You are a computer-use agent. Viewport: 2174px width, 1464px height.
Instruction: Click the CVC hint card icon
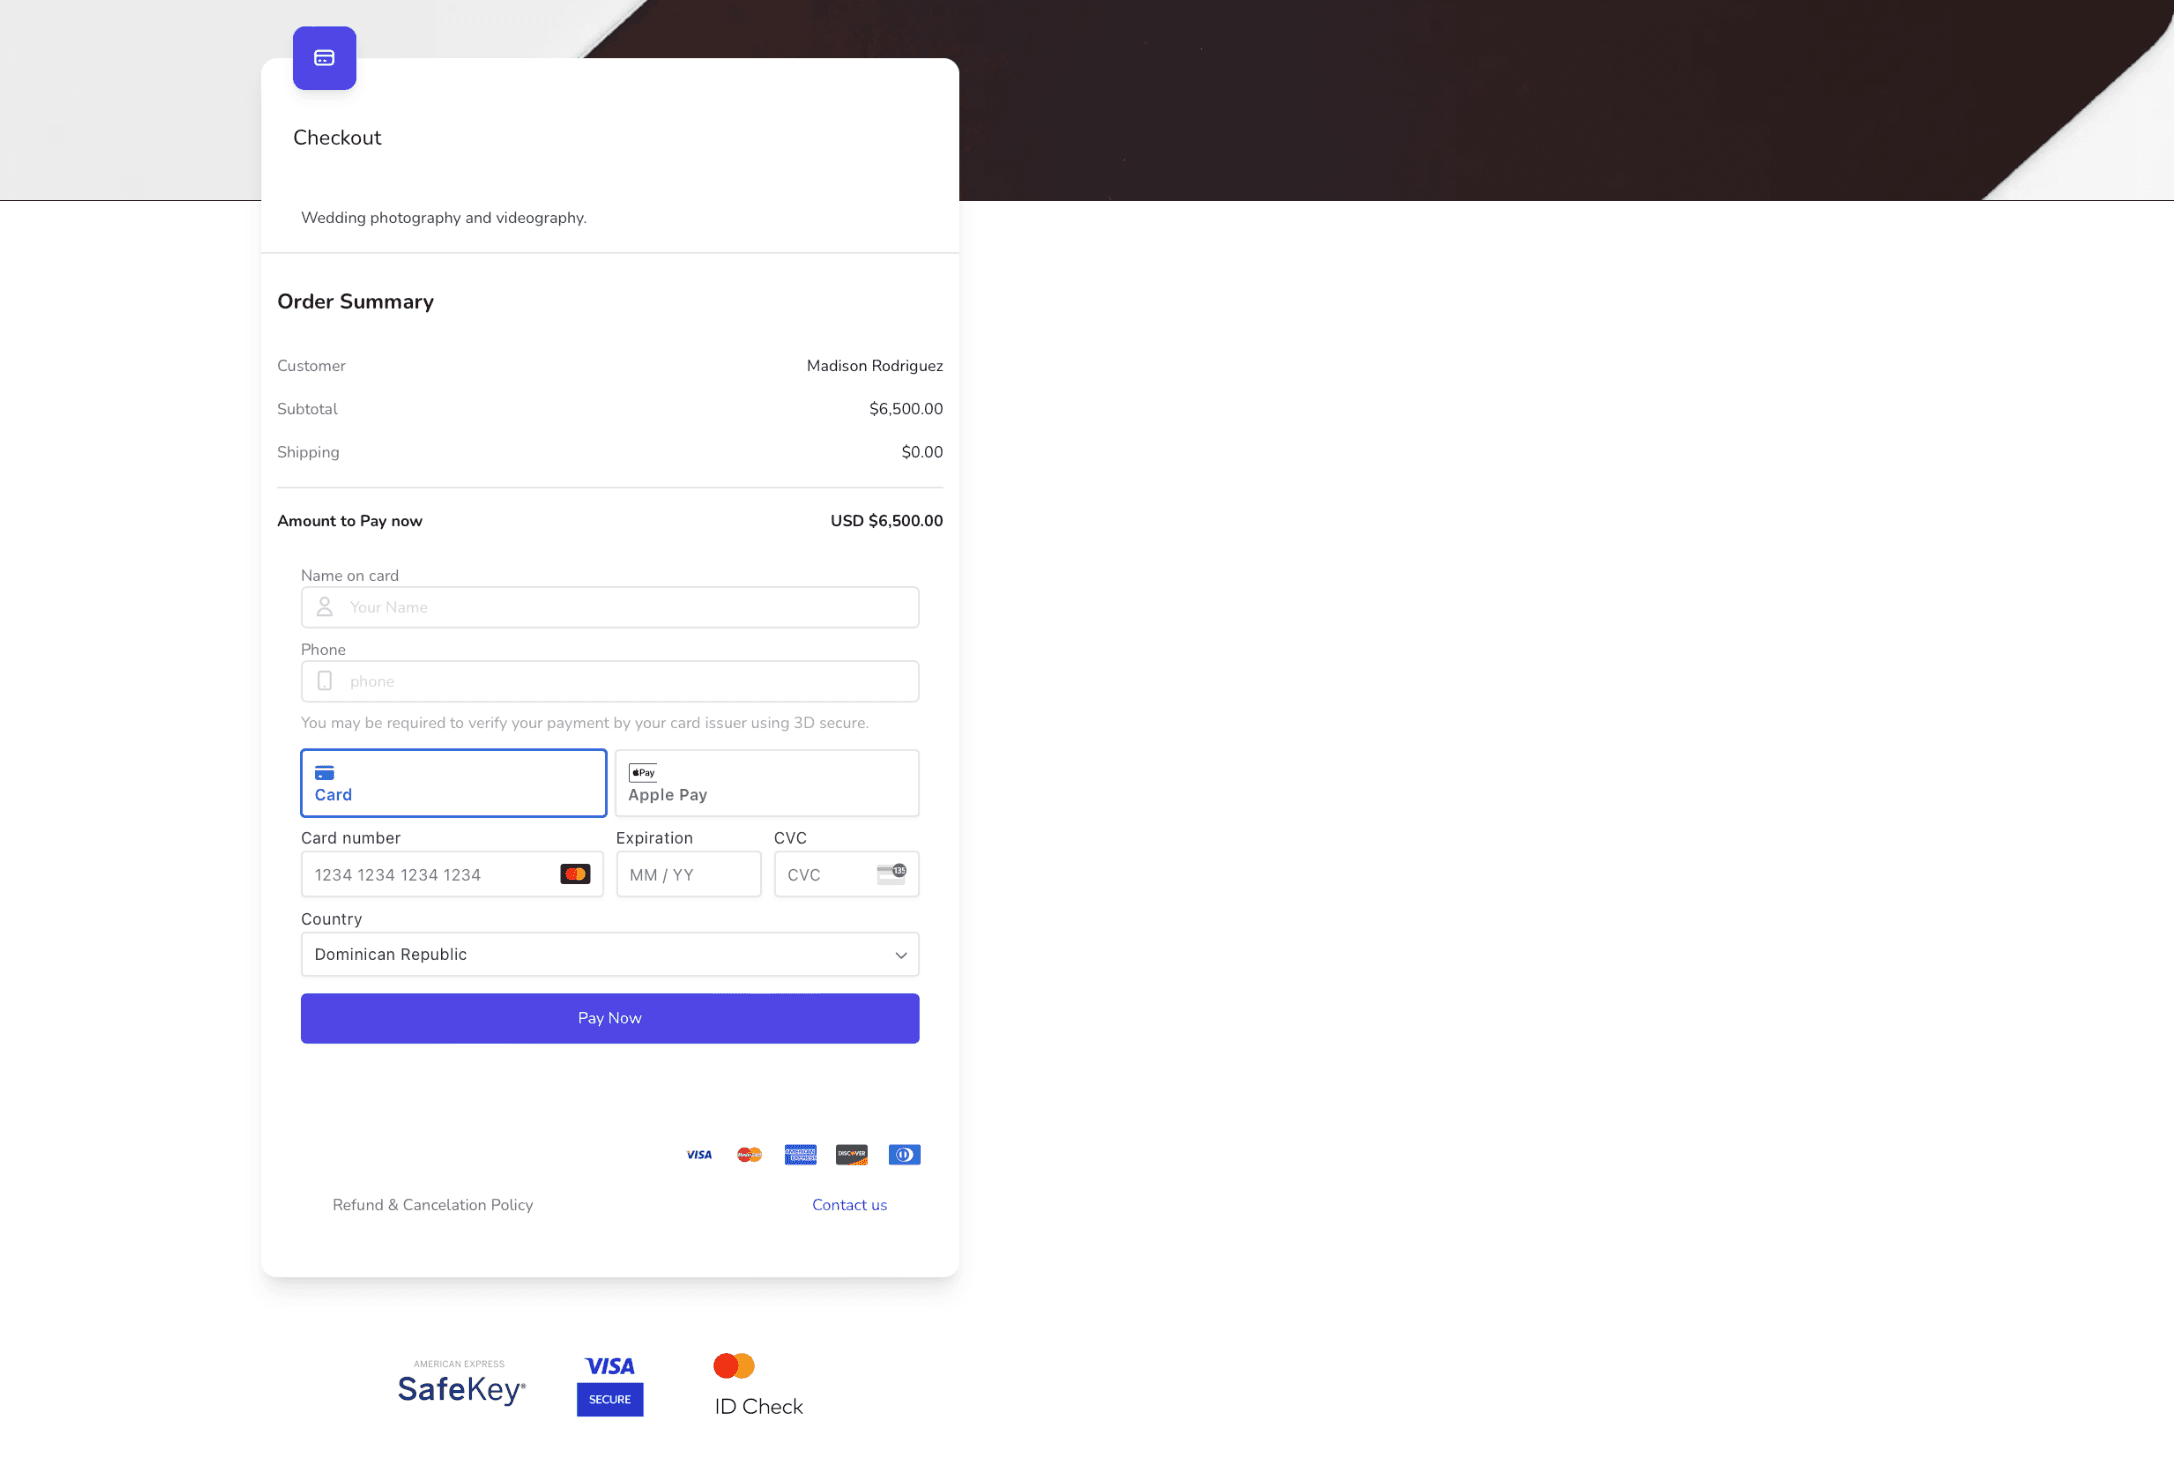[891, 874]
